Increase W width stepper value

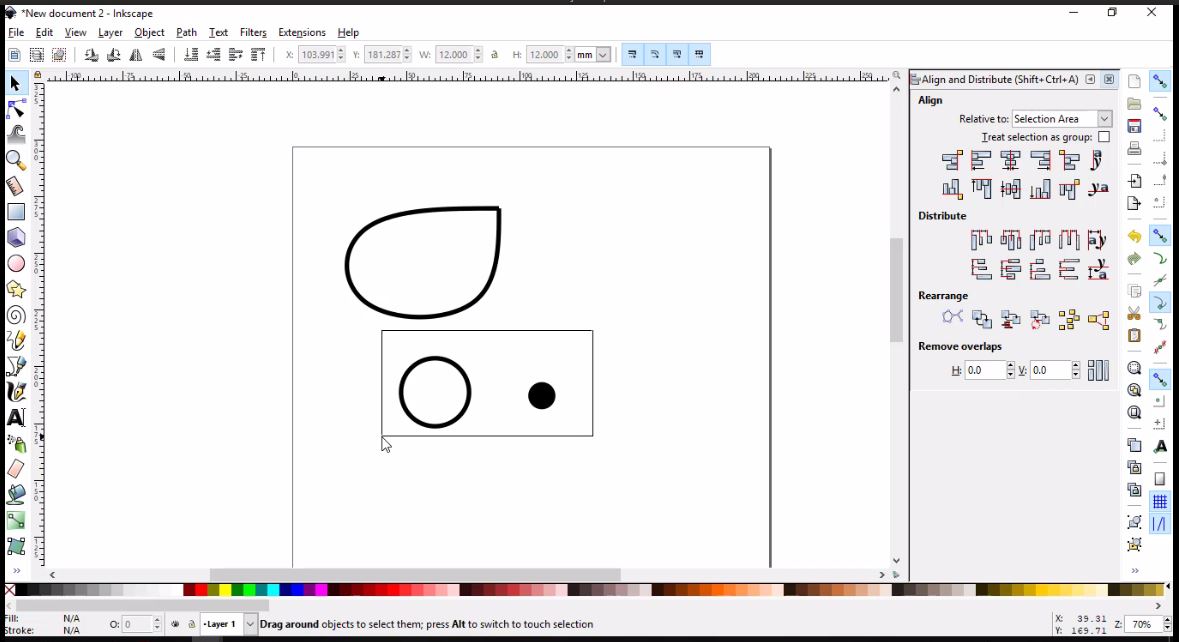click(477, 50)
